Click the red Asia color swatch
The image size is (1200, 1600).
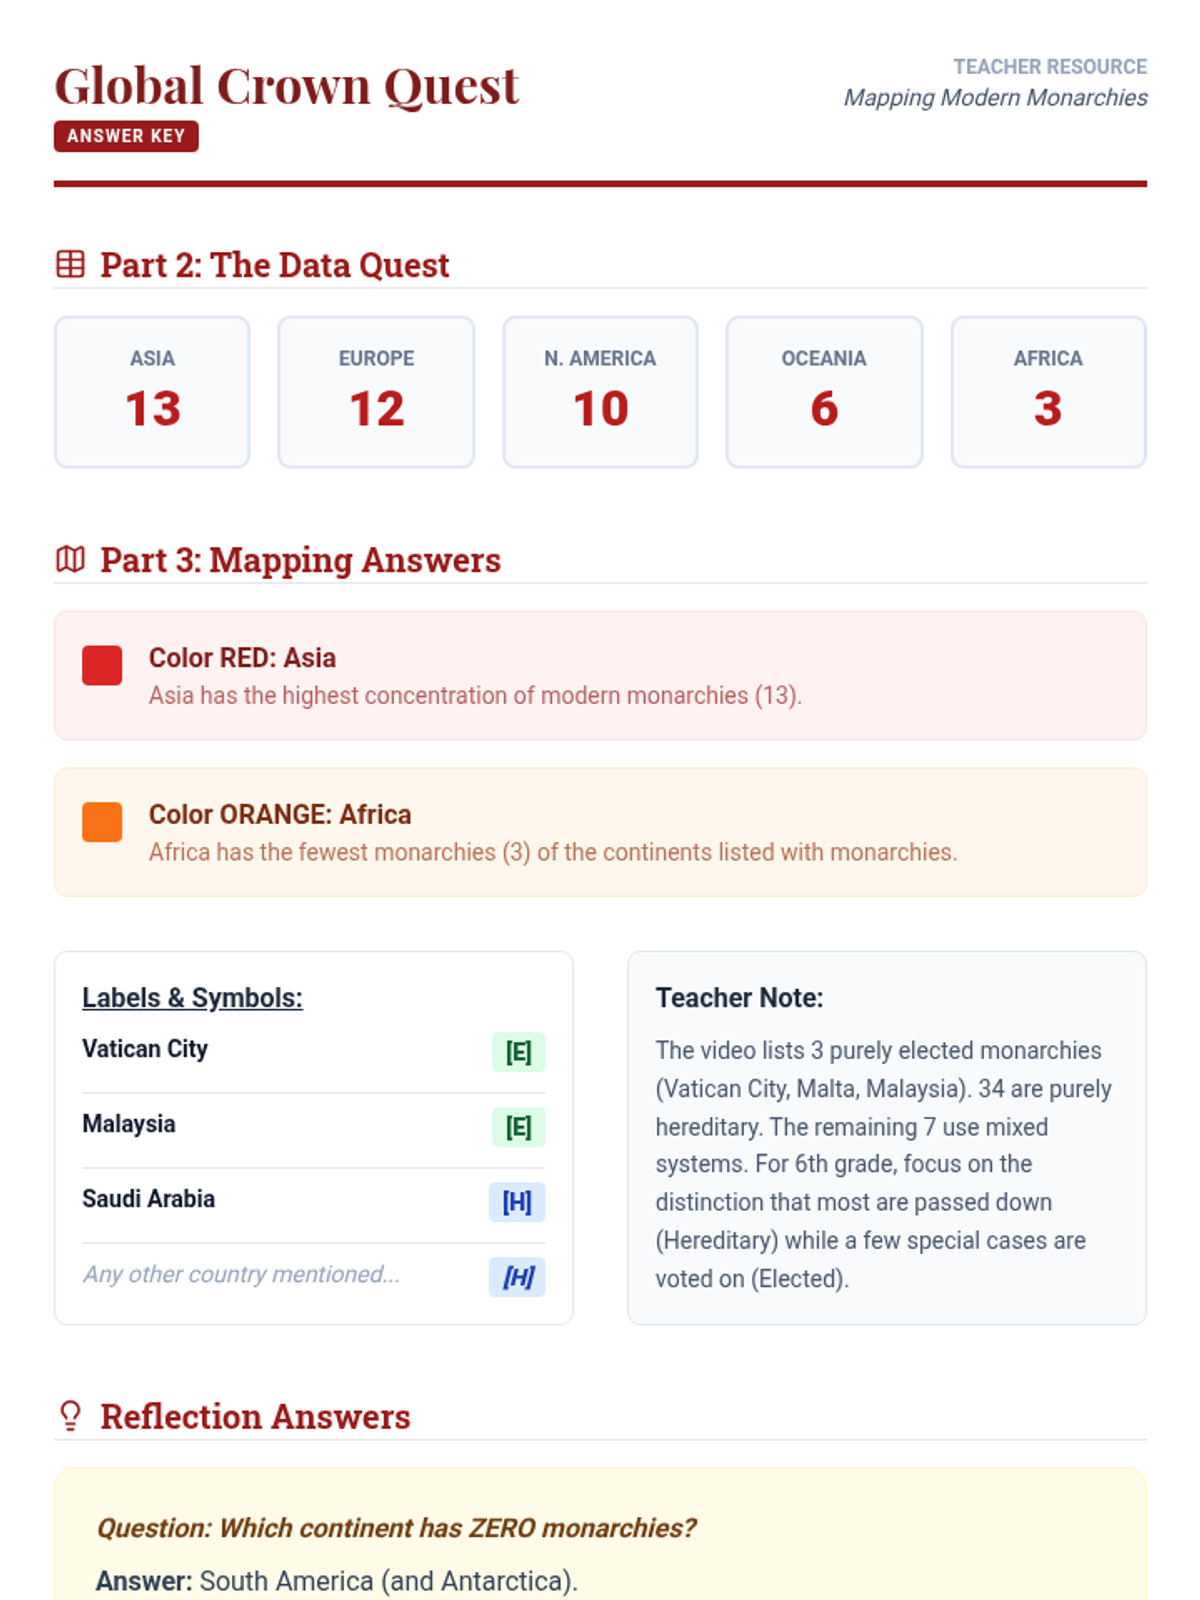(102, 665)
